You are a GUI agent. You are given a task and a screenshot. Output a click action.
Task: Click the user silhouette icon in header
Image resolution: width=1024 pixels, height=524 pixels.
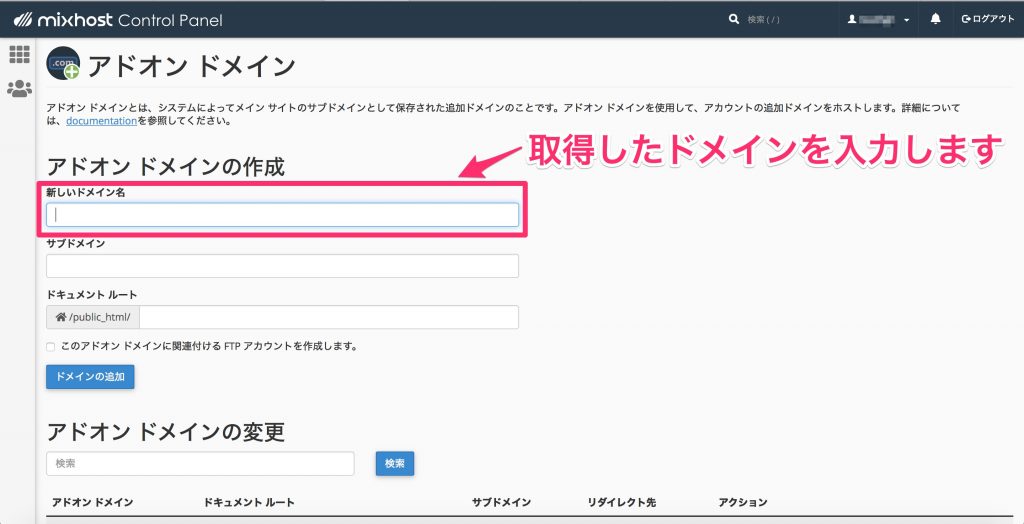(853, 19)
